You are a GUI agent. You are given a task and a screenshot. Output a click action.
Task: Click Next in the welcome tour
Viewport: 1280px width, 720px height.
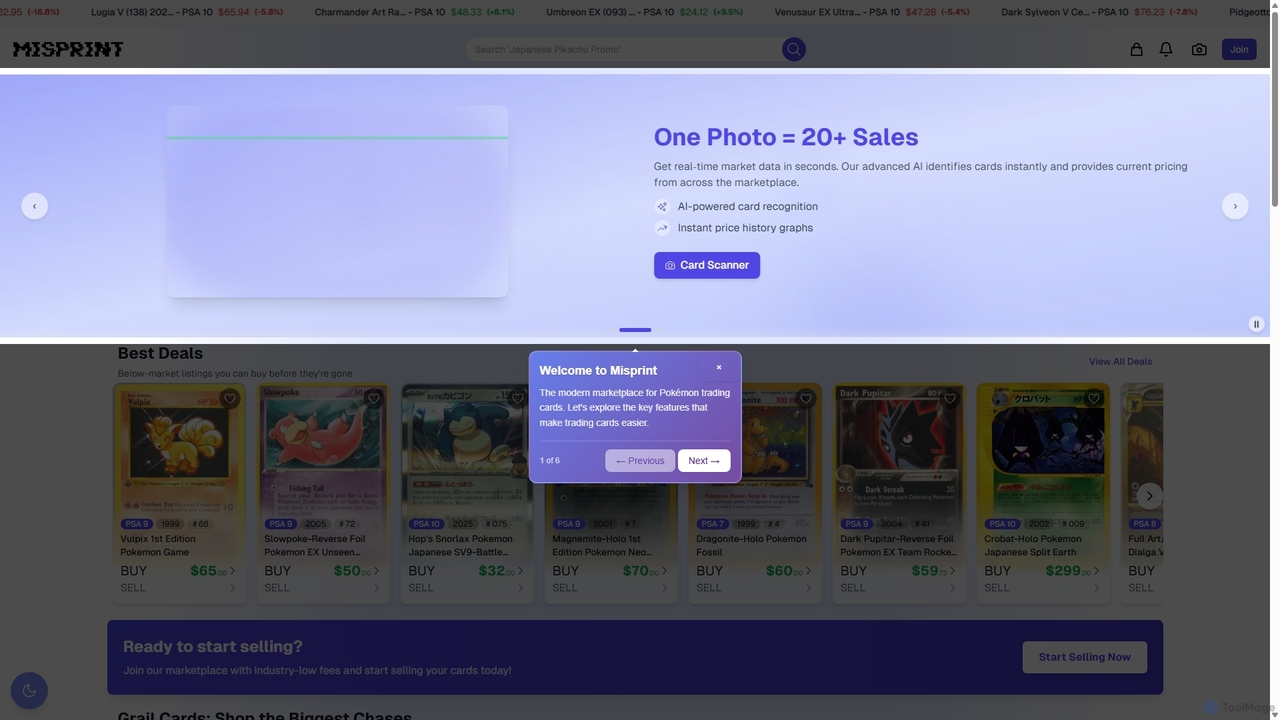pos(704,461)
